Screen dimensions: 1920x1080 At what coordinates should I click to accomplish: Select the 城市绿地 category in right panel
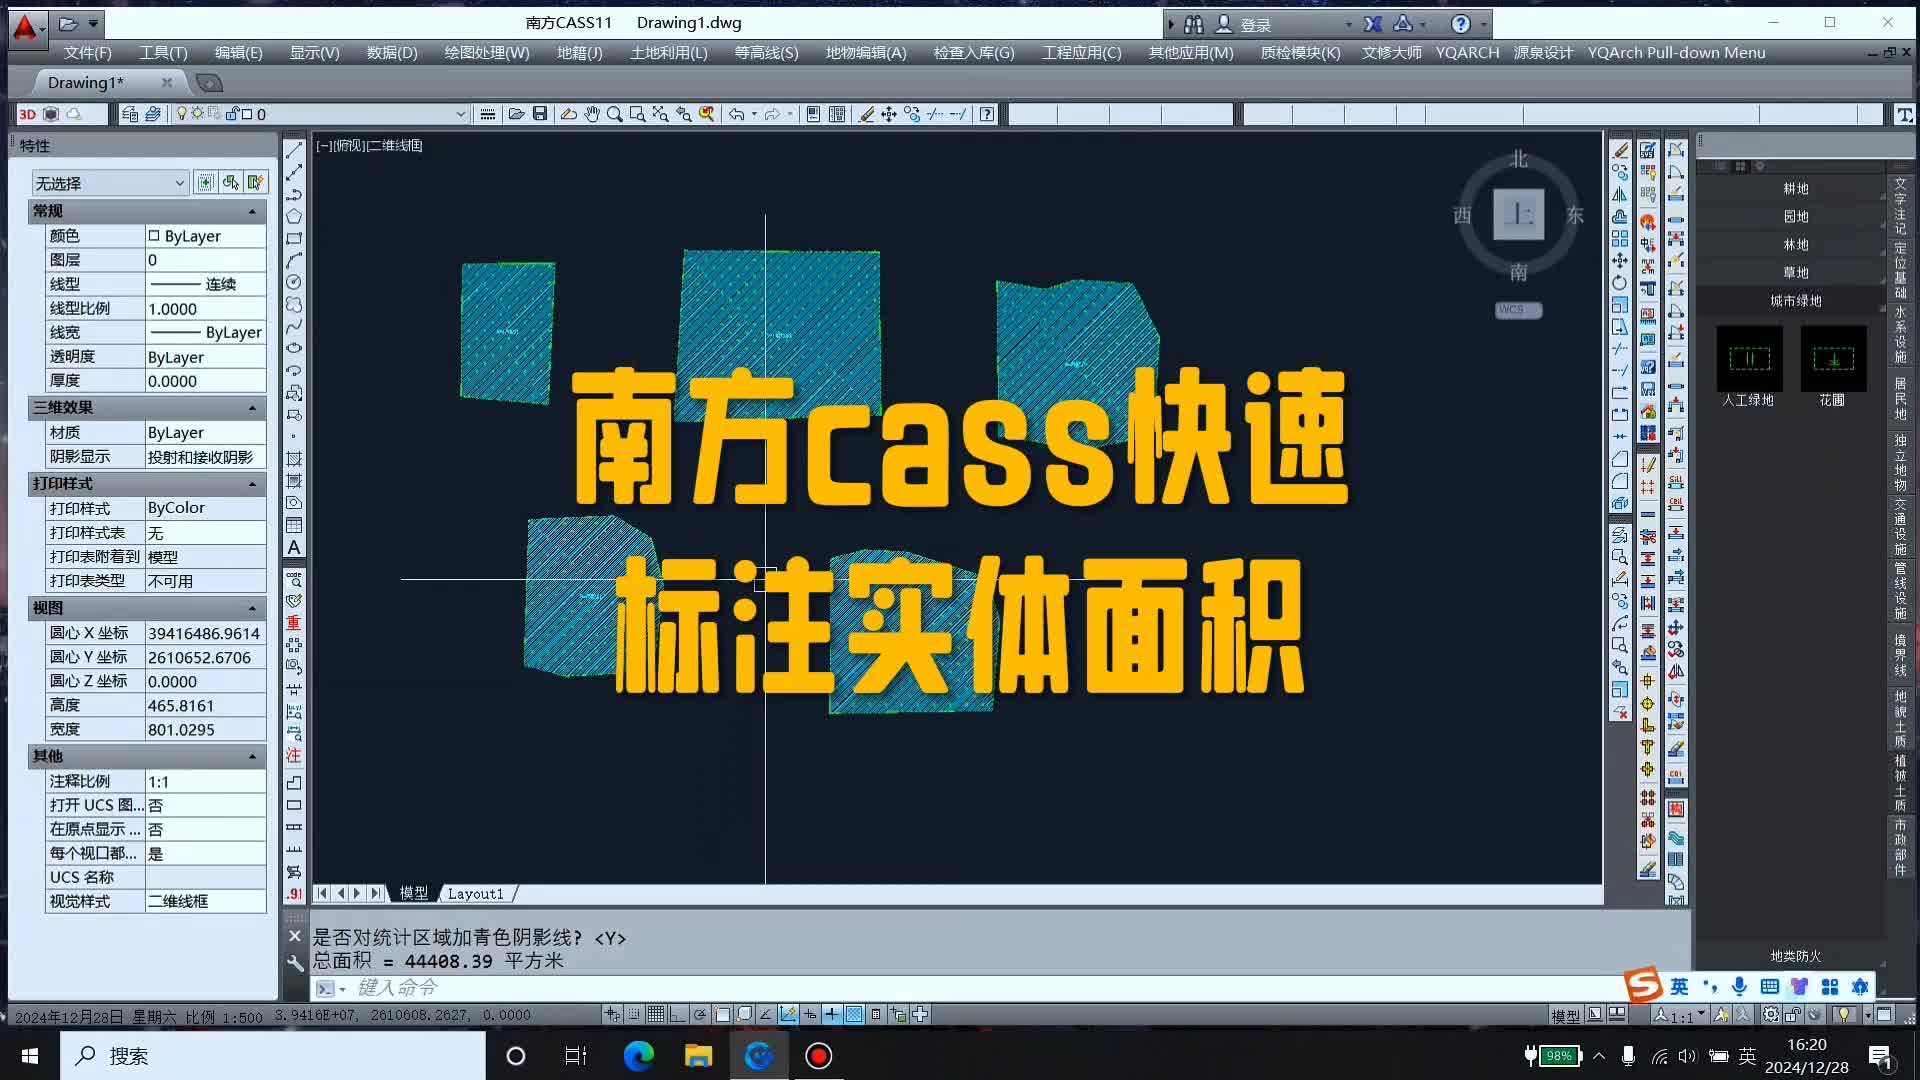point(1795,300)
